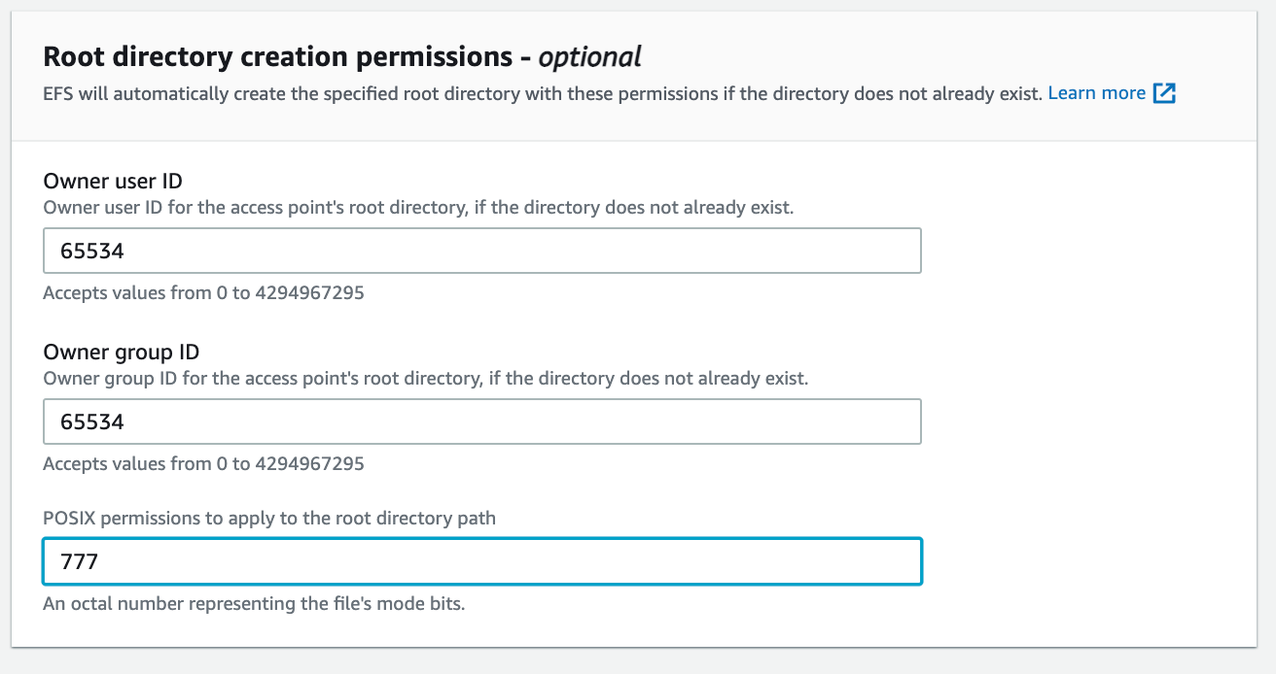Click the Accepts values hint under Owner user ID
This screenshot has width=1276, height=674.
203,293
